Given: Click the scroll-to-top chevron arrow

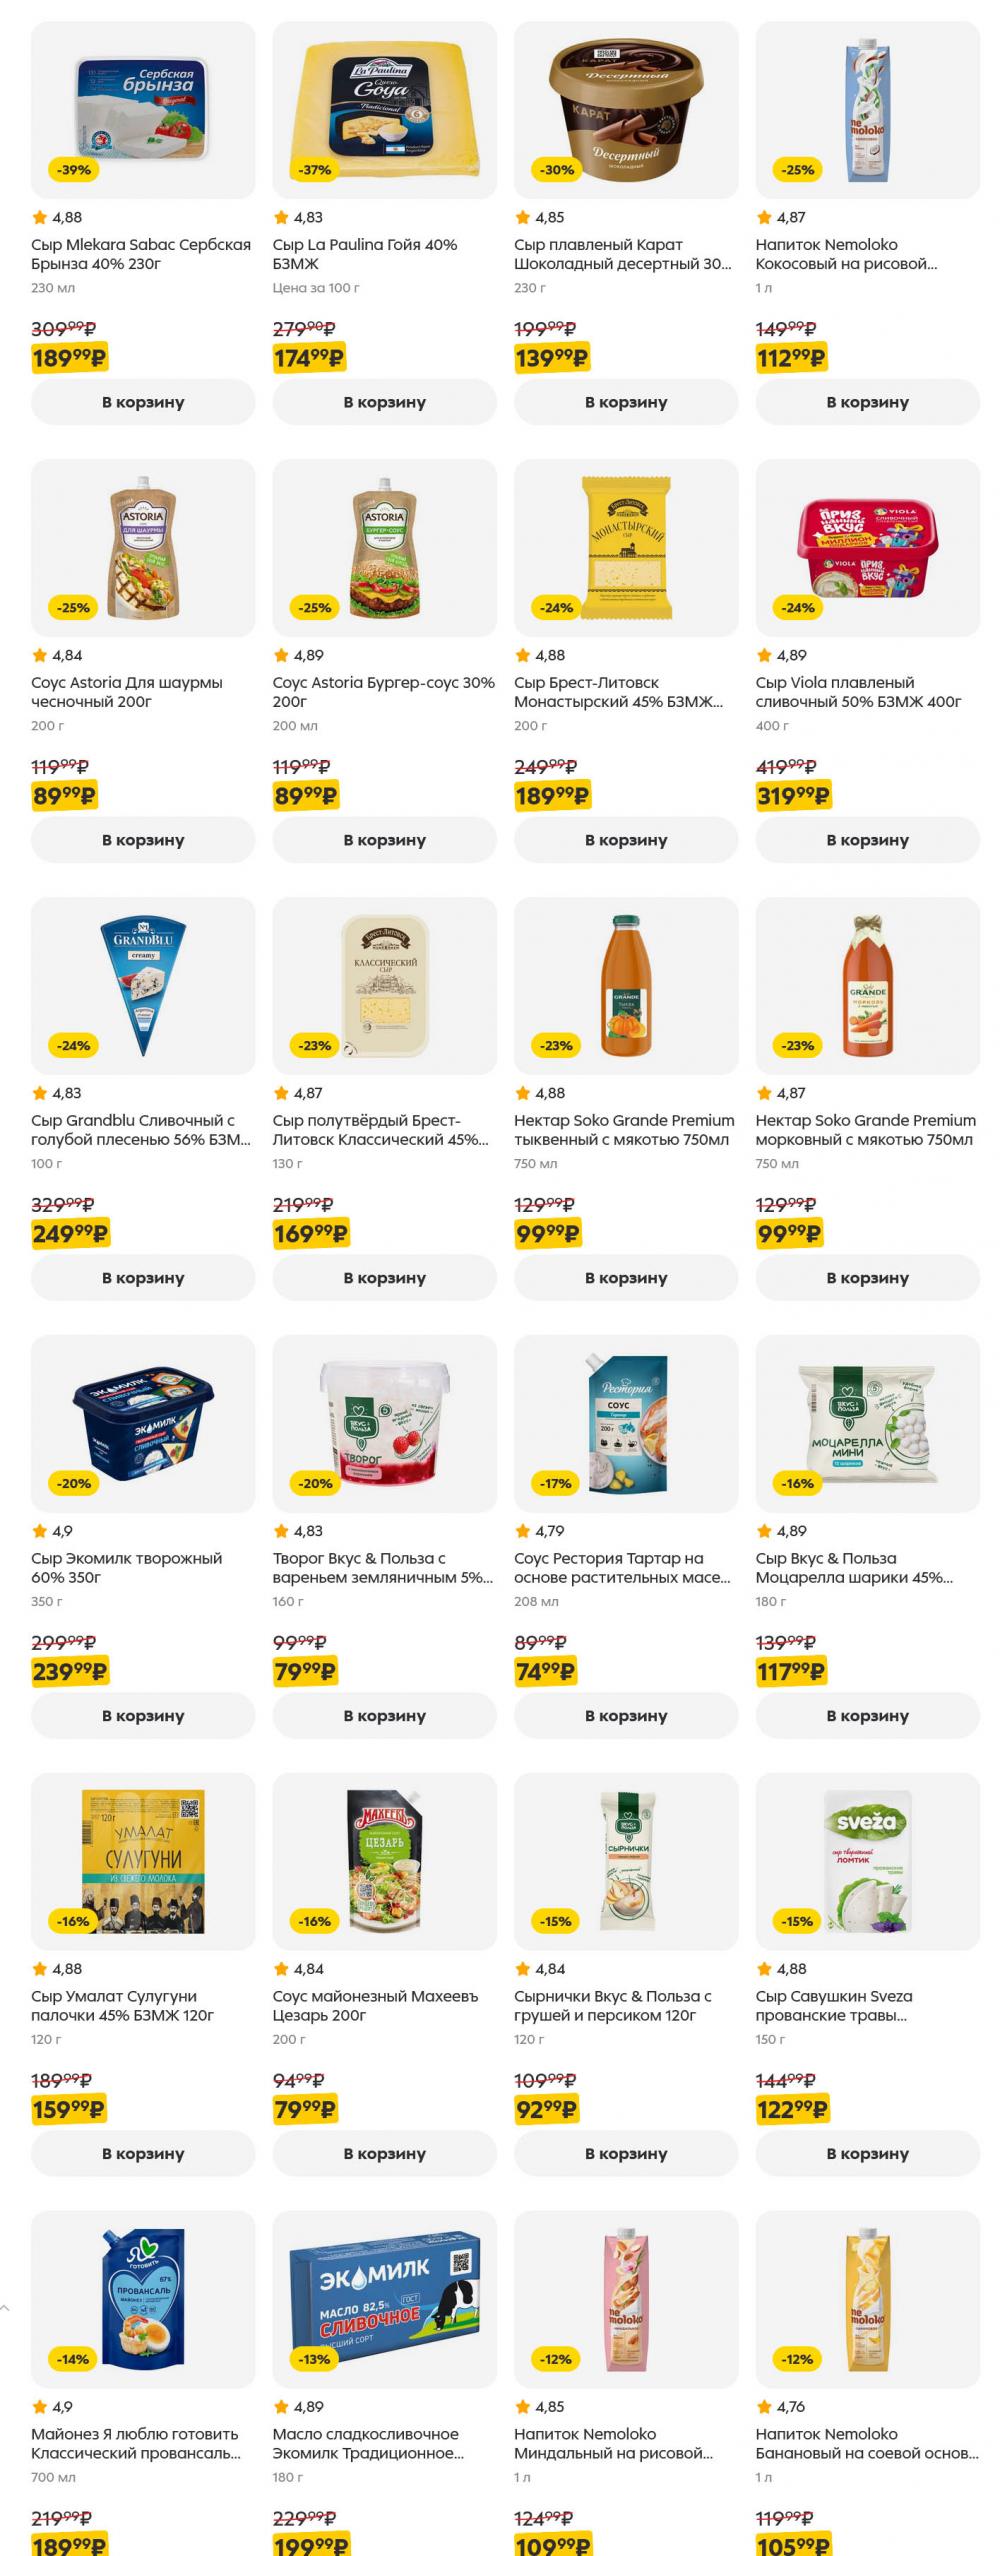Looking at the screenshot, I should (5, 2308).
